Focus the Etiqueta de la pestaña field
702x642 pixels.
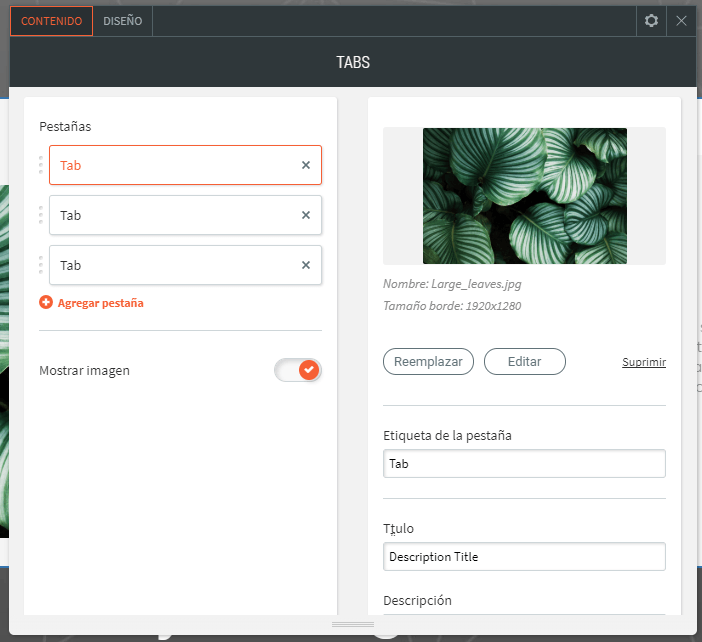pyautogui.click(x=524, y=464)
